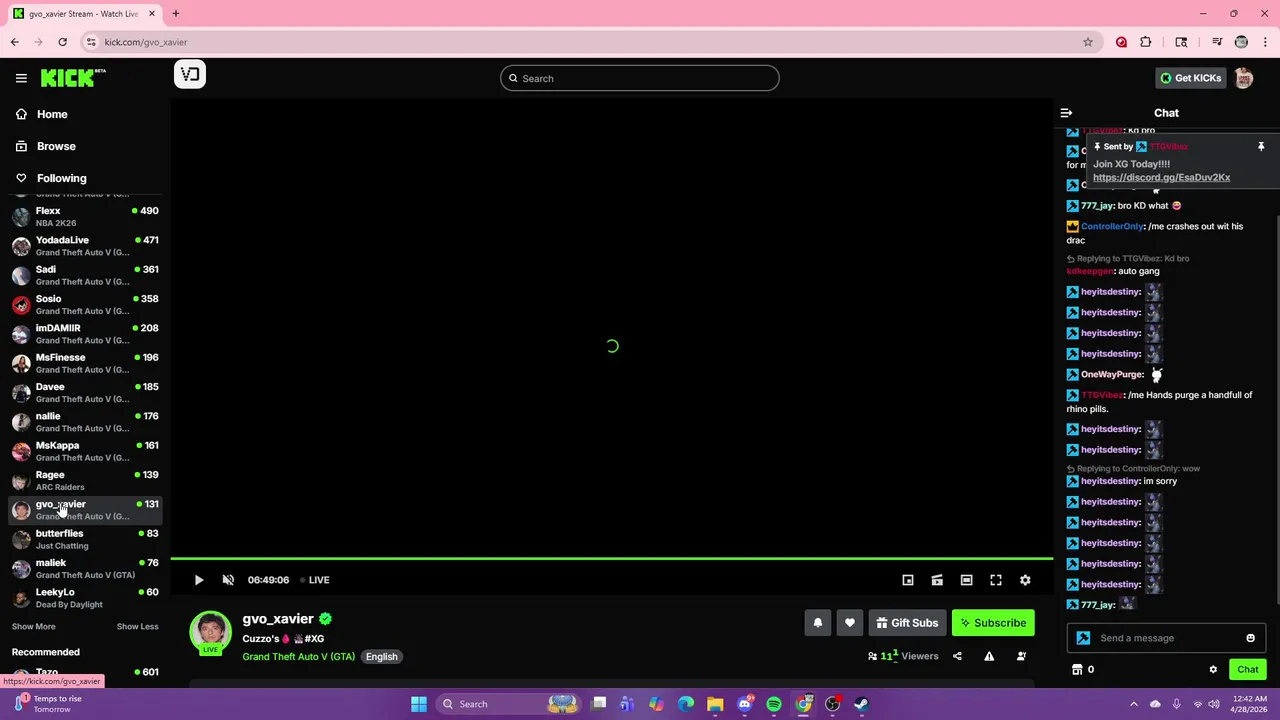1280x720 pixels.
Task: Click Gift Subs button
Action: click(x=907, y=623)
